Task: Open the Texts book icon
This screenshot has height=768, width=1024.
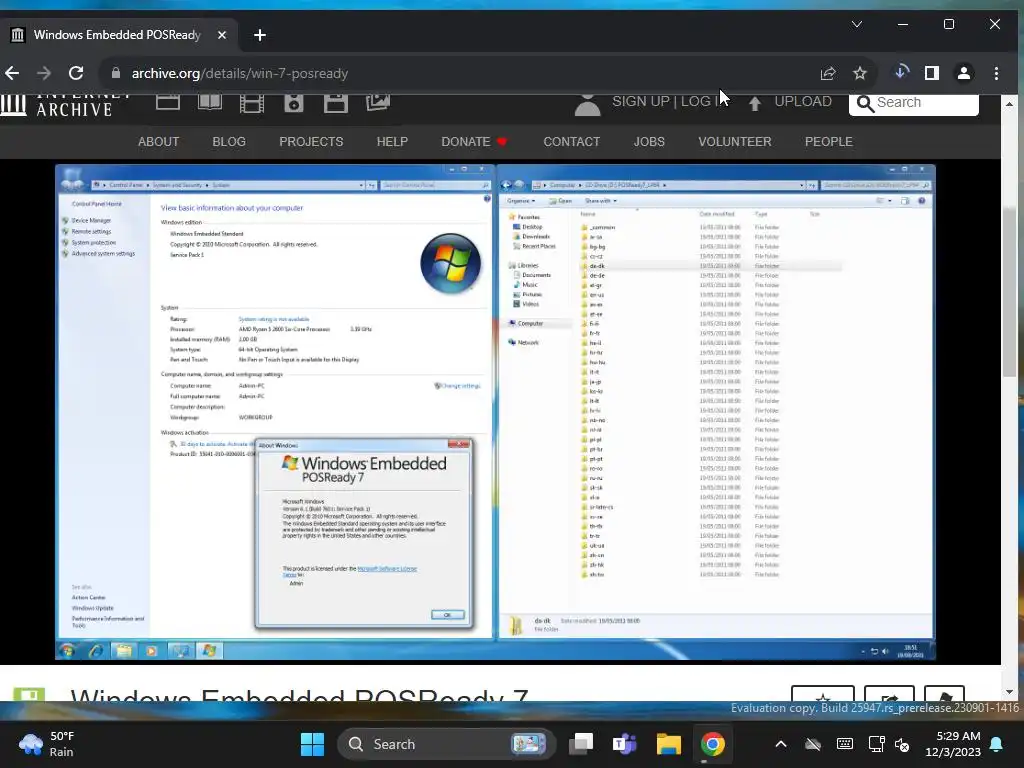Action: [x=210, y=103]
